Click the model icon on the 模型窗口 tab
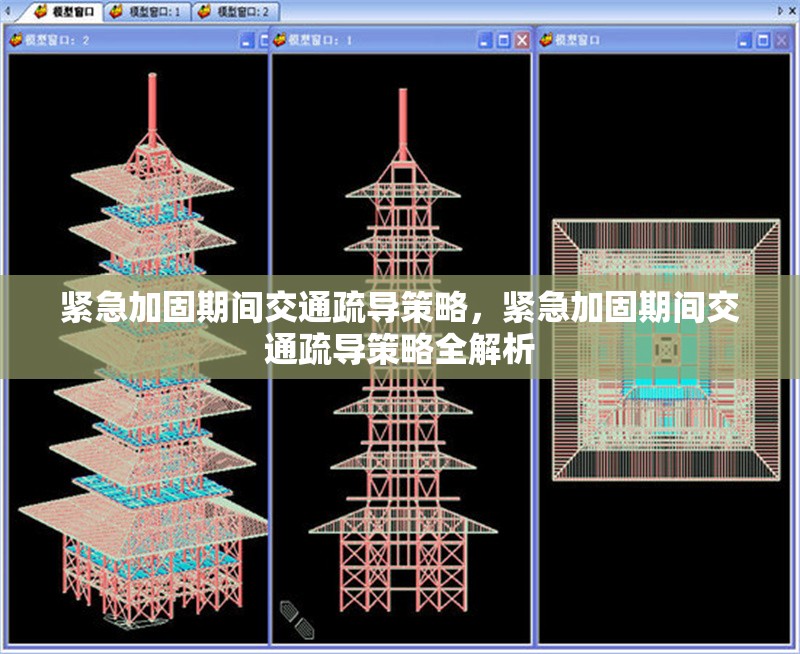 (x=40, y=13)
